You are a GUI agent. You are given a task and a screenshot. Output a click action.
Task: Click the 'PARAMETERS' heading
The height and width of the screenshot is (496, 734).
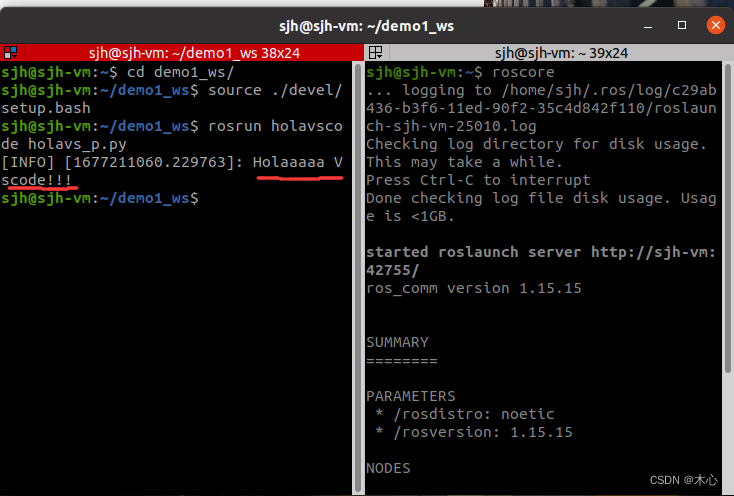coord(411,396)
